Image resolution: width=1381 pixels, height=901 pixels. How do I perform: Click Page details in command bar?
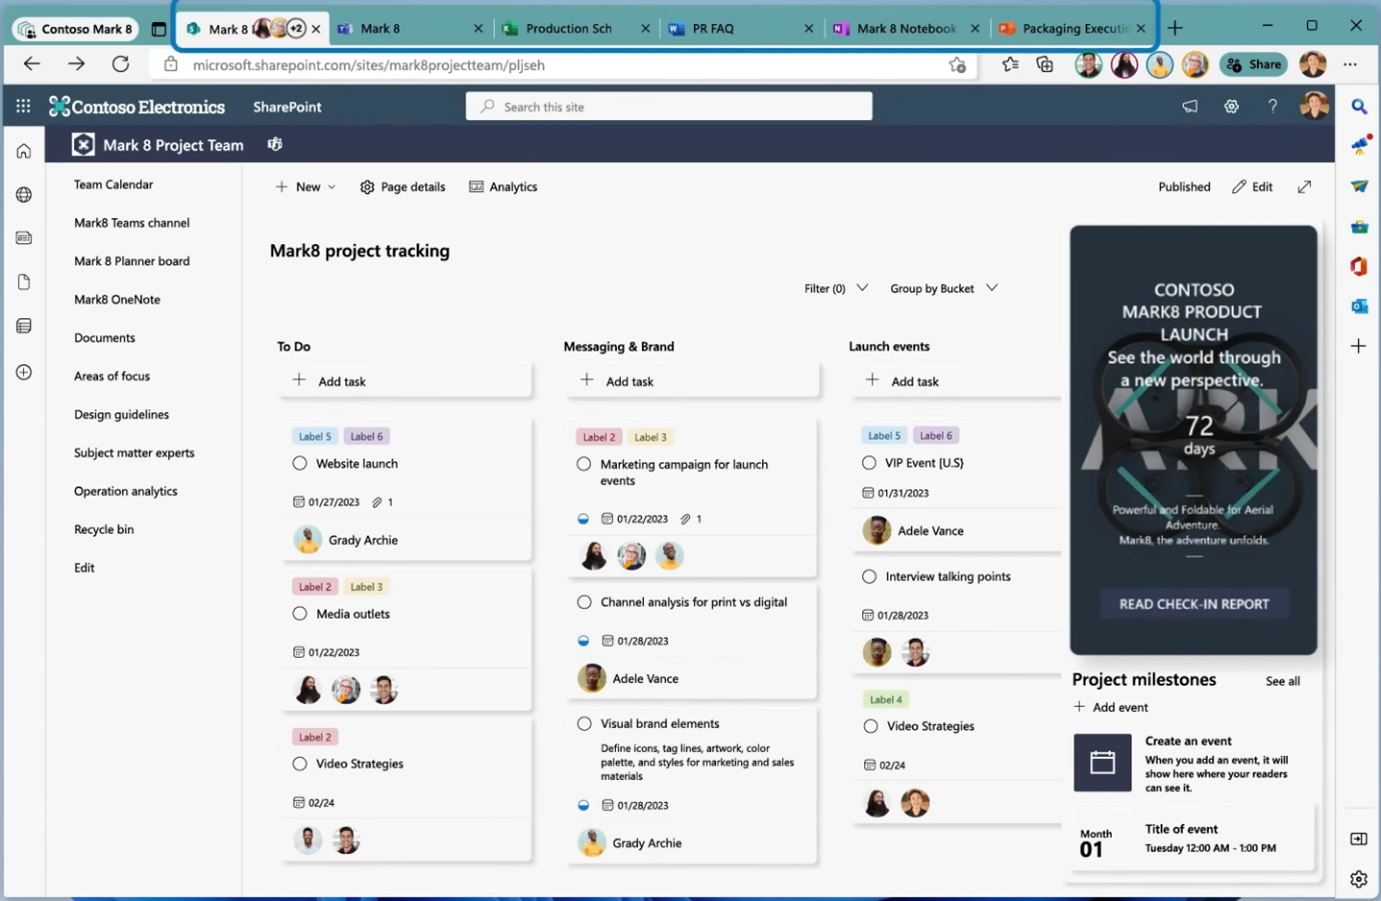pos(402,187)
